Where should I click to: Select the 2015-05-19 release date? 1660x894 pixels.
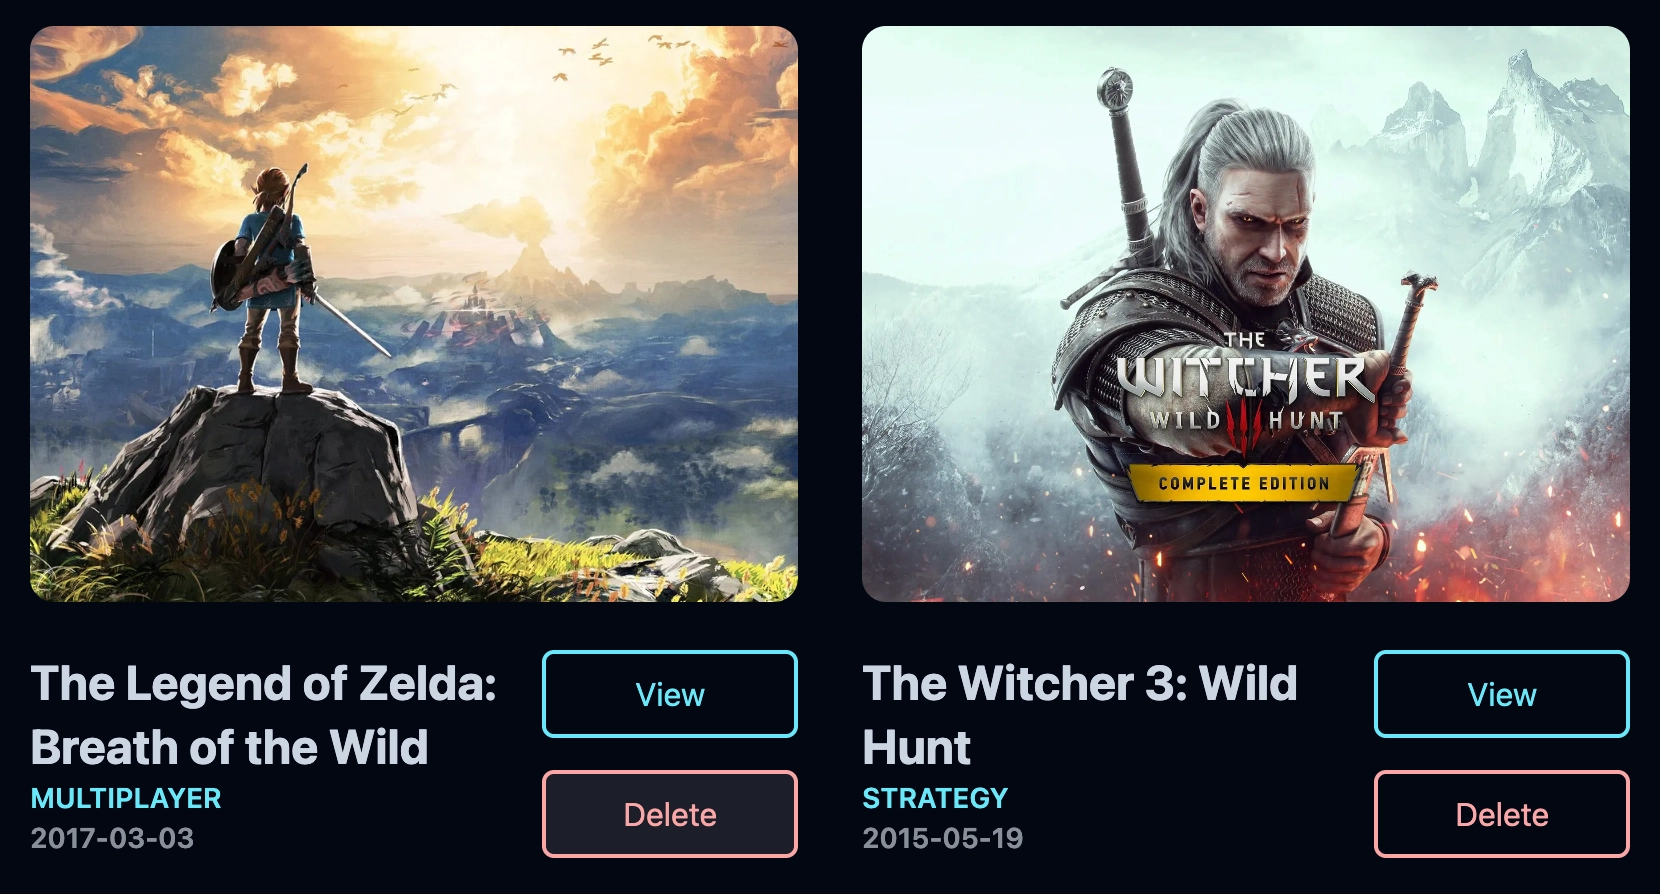pos(943,838)
